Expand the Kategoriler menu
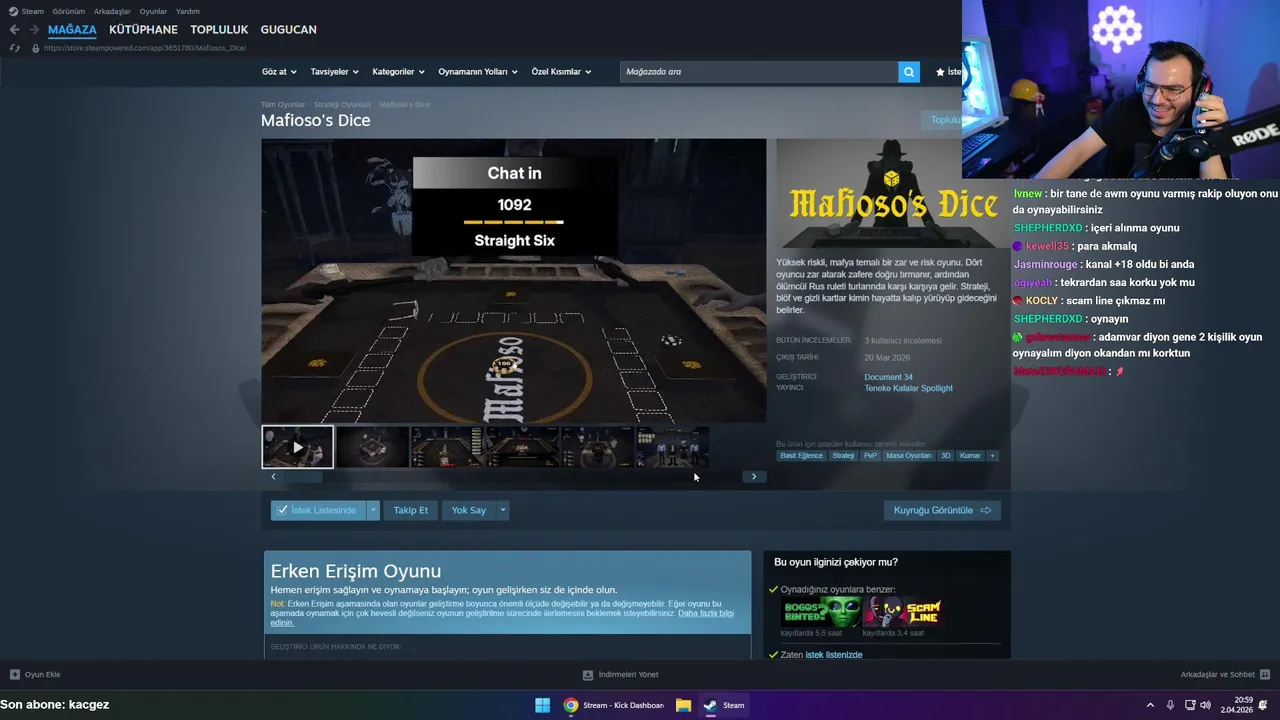 (398, 72)
